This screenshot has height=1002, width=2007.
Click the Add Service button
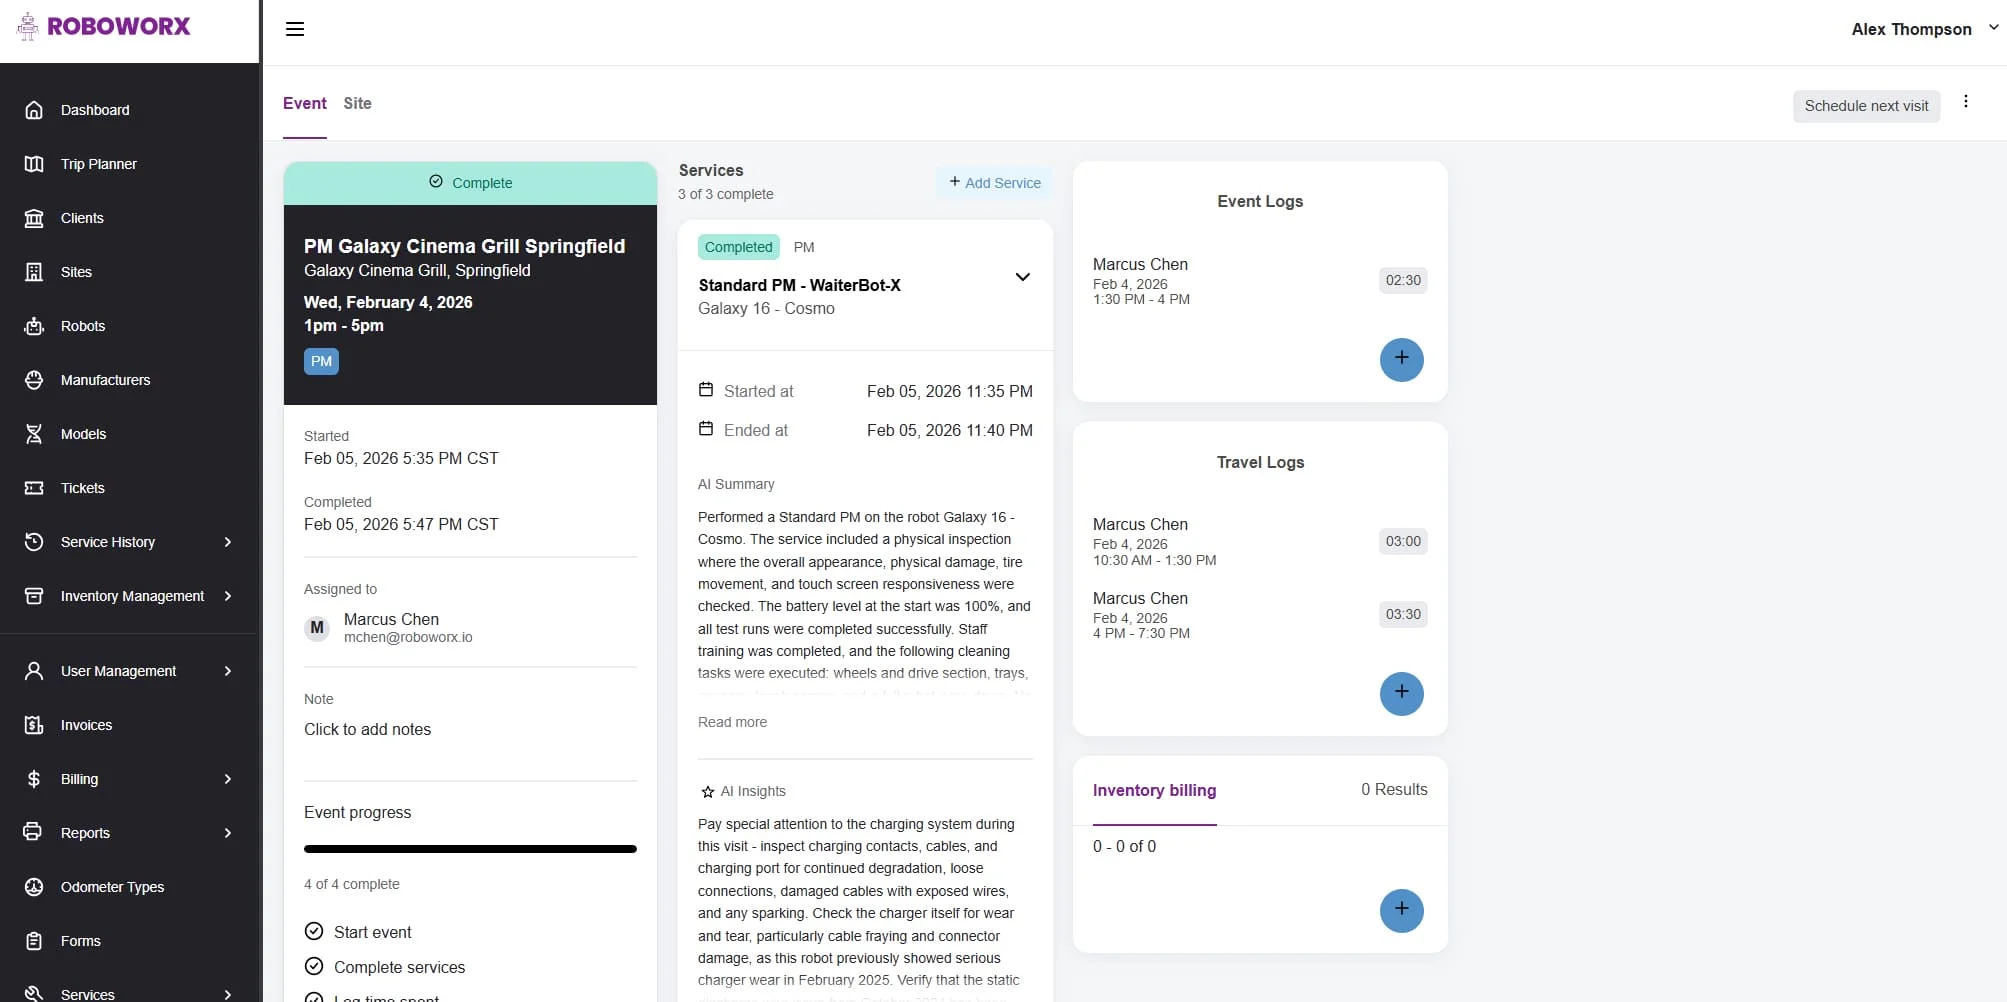click(995, 183)
